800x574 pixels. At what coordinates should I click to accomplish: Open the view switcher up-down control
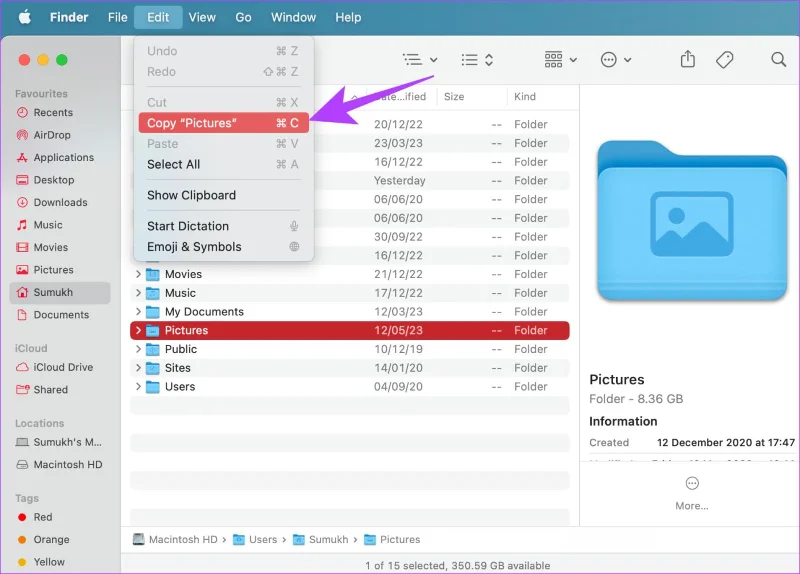477,60
